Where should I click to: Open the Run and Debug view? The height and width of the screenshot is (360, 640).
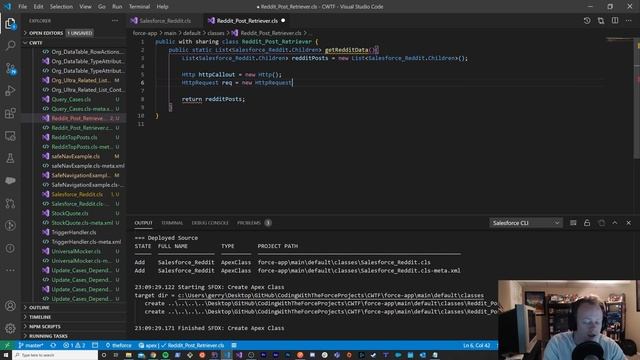click(x=10, y=91)
